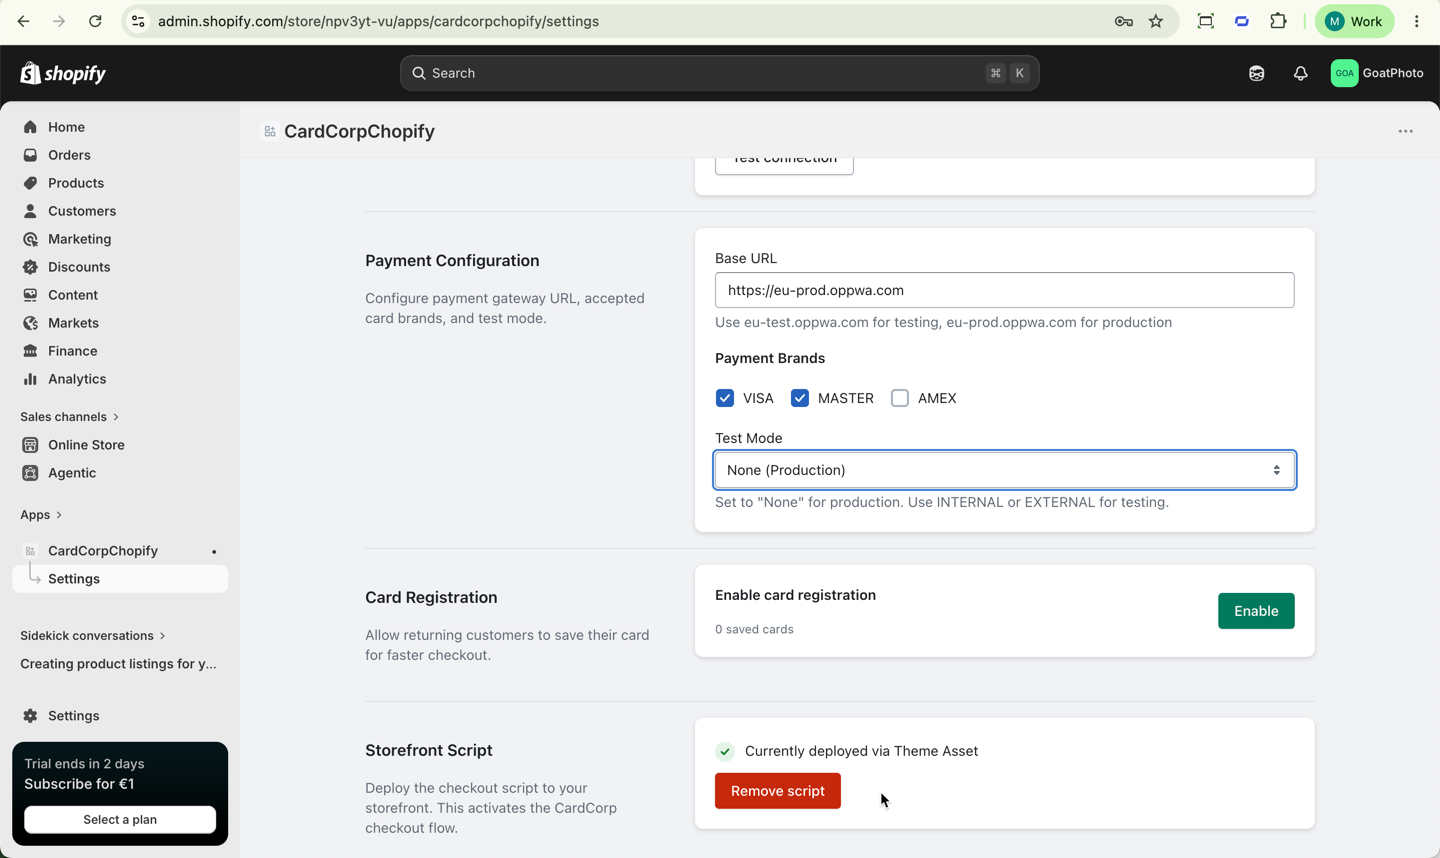
Task: Click the '0 saved cards' text
Action: click(754, 629)
